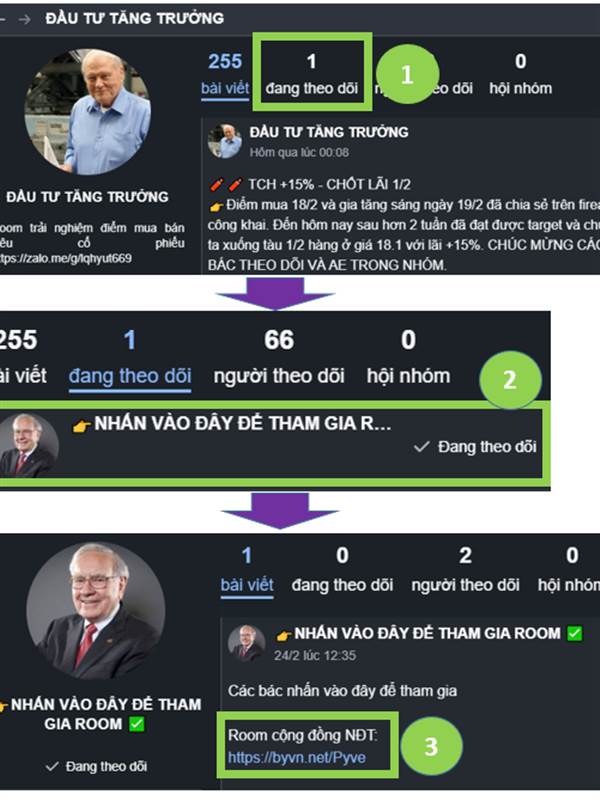600x800 pixels.
Task: Click the forward arrow in top header
Action: click(24, 19)
